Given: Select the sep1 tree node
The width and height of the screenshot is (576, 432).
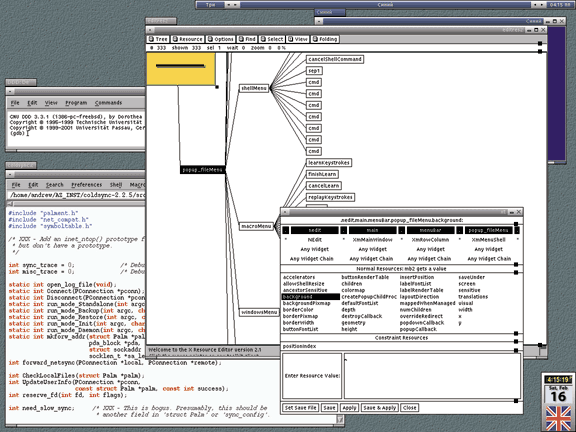Looking at the screenshot, I should click(x=314, y=71).
